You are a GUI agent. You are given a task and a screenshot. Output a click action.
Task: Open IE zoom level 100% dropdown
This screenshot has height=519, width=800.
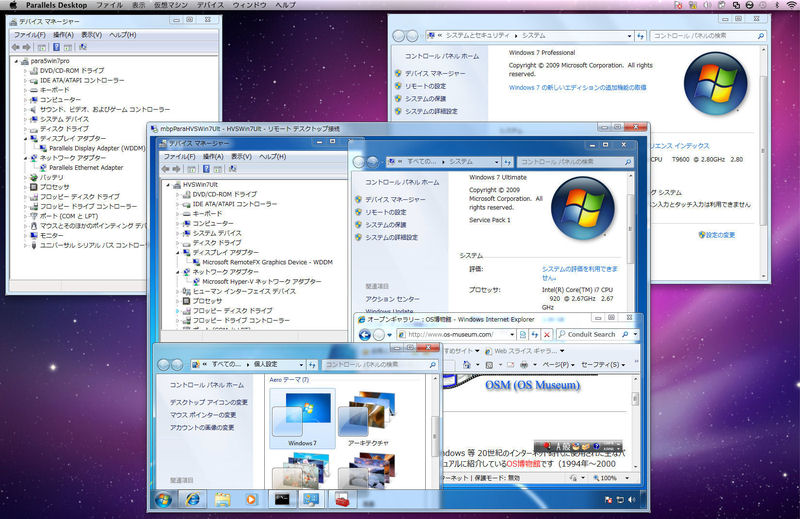[x=627, y=478]
